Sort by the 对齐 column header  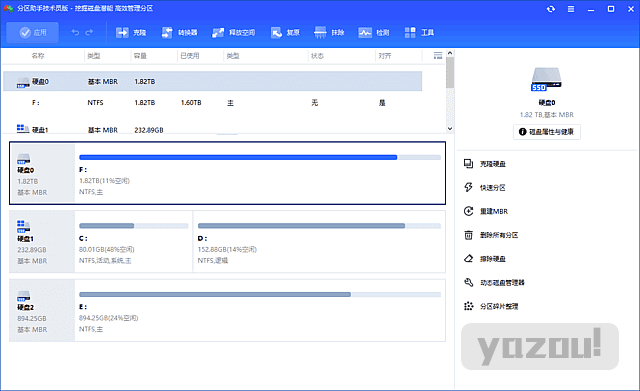[x=384, y=56]
